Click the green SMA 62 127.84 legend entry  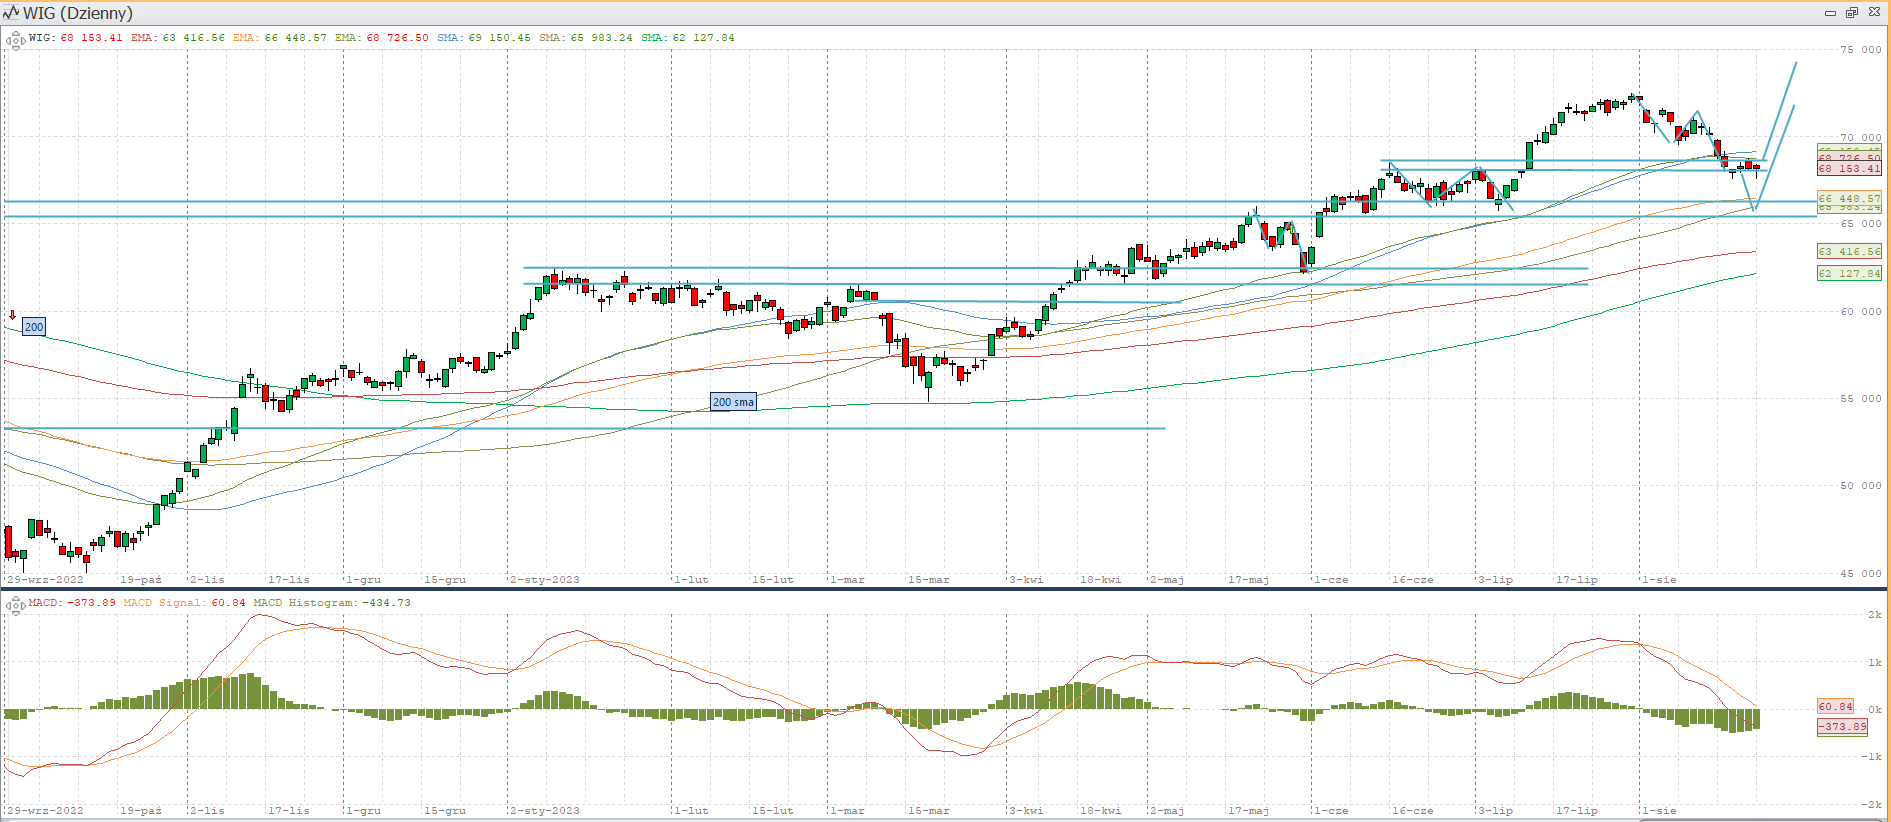coord(688,38)
